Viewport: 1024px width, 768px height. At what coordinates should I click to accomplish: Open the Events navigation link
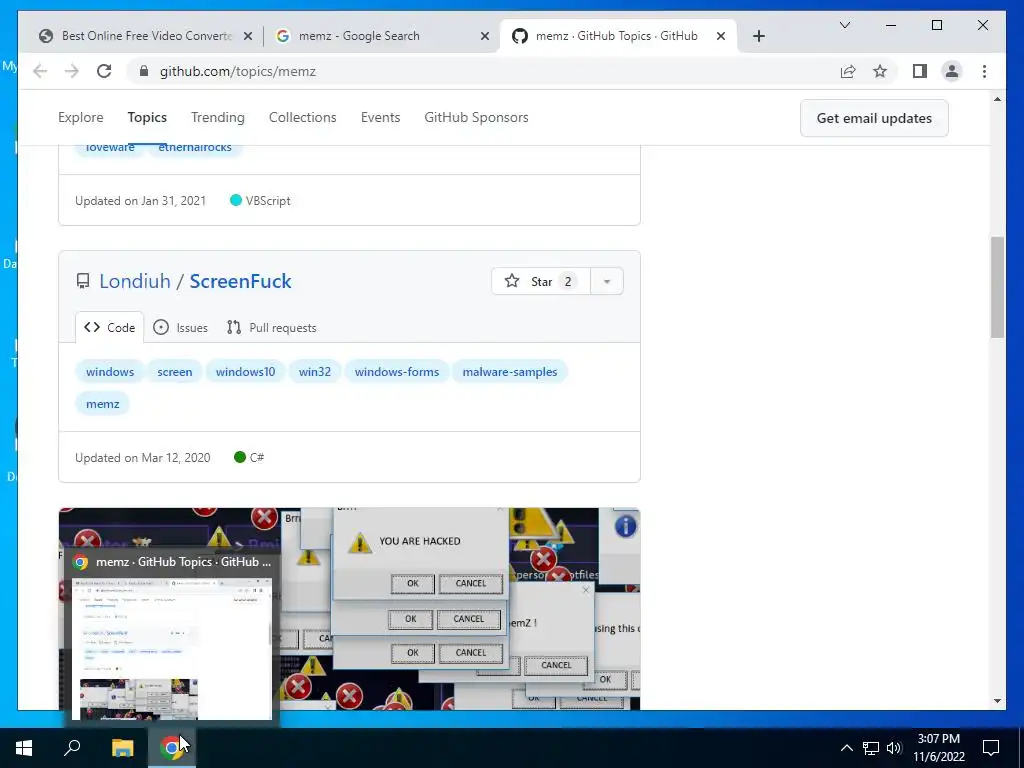[380, 118]
